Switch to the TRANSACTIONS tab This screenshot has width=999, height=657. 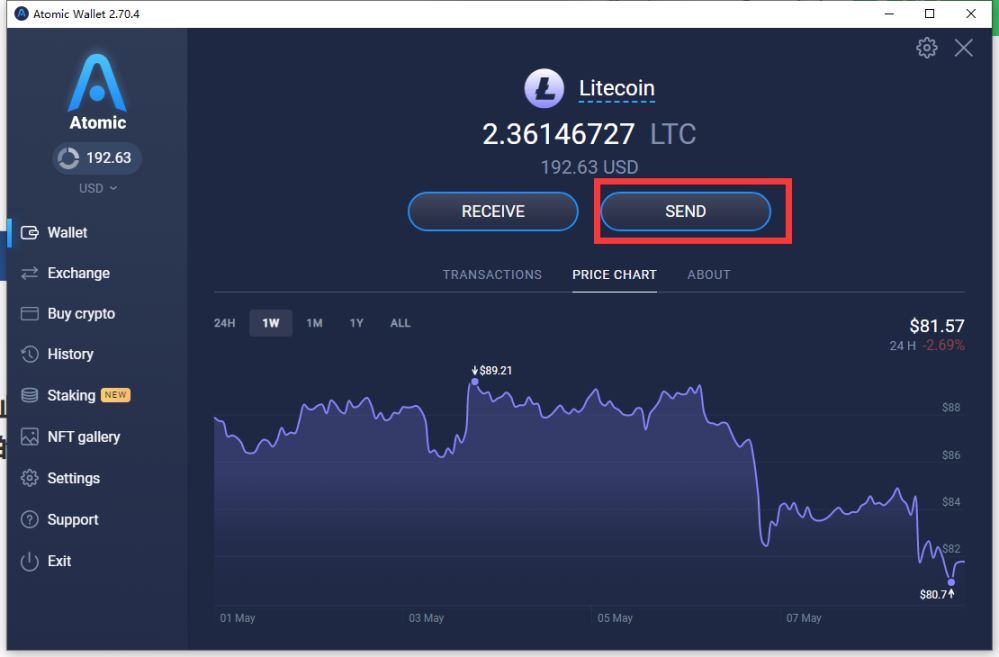tap(492, 274)
